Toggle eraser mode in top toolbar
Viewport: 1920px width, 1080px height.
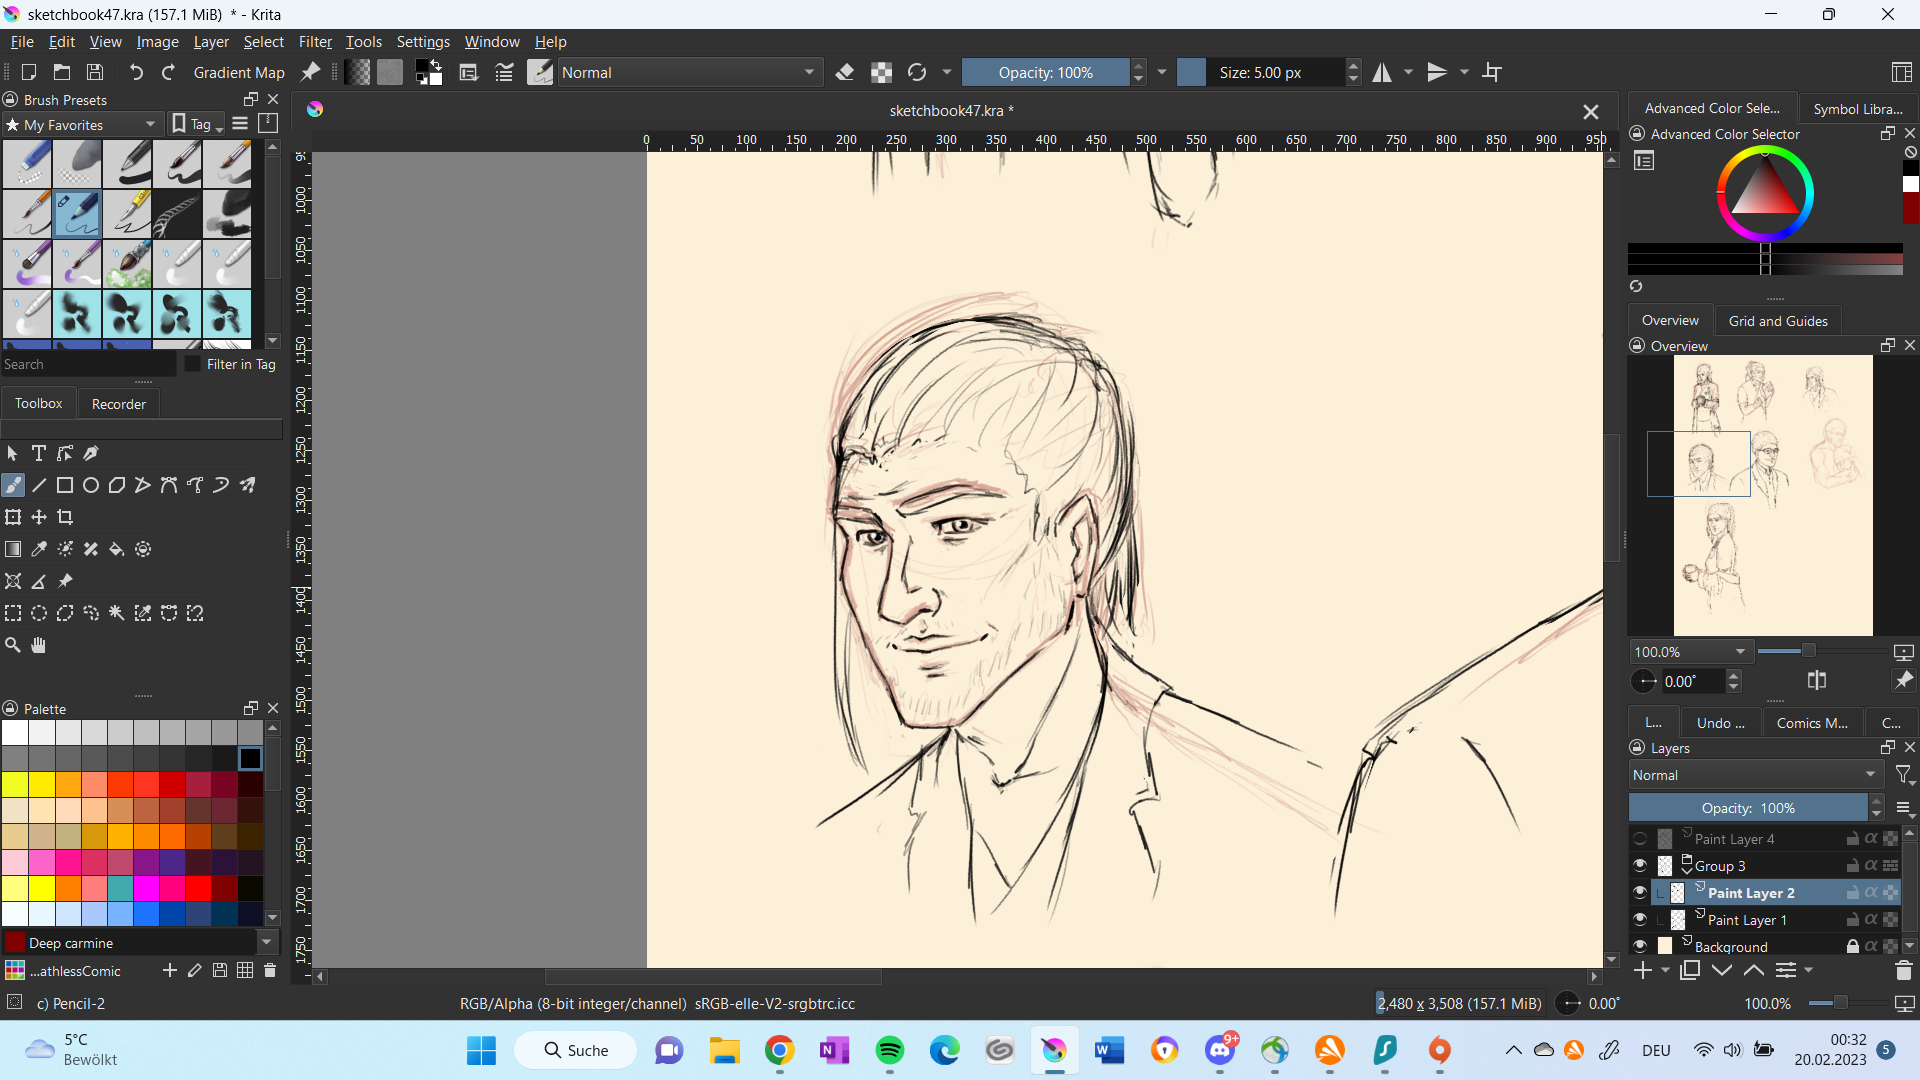pyautogui.click(x=845, y=72)
